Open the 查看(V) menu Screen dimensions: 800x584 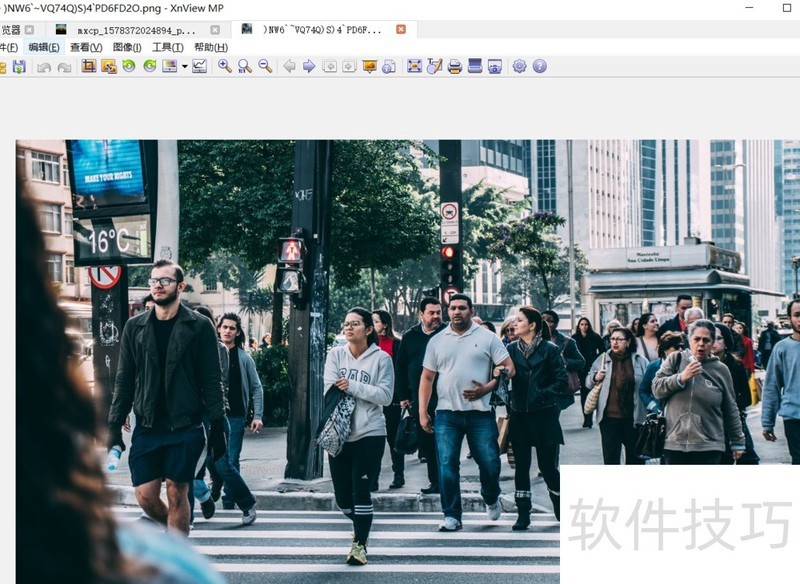point(86,47)
